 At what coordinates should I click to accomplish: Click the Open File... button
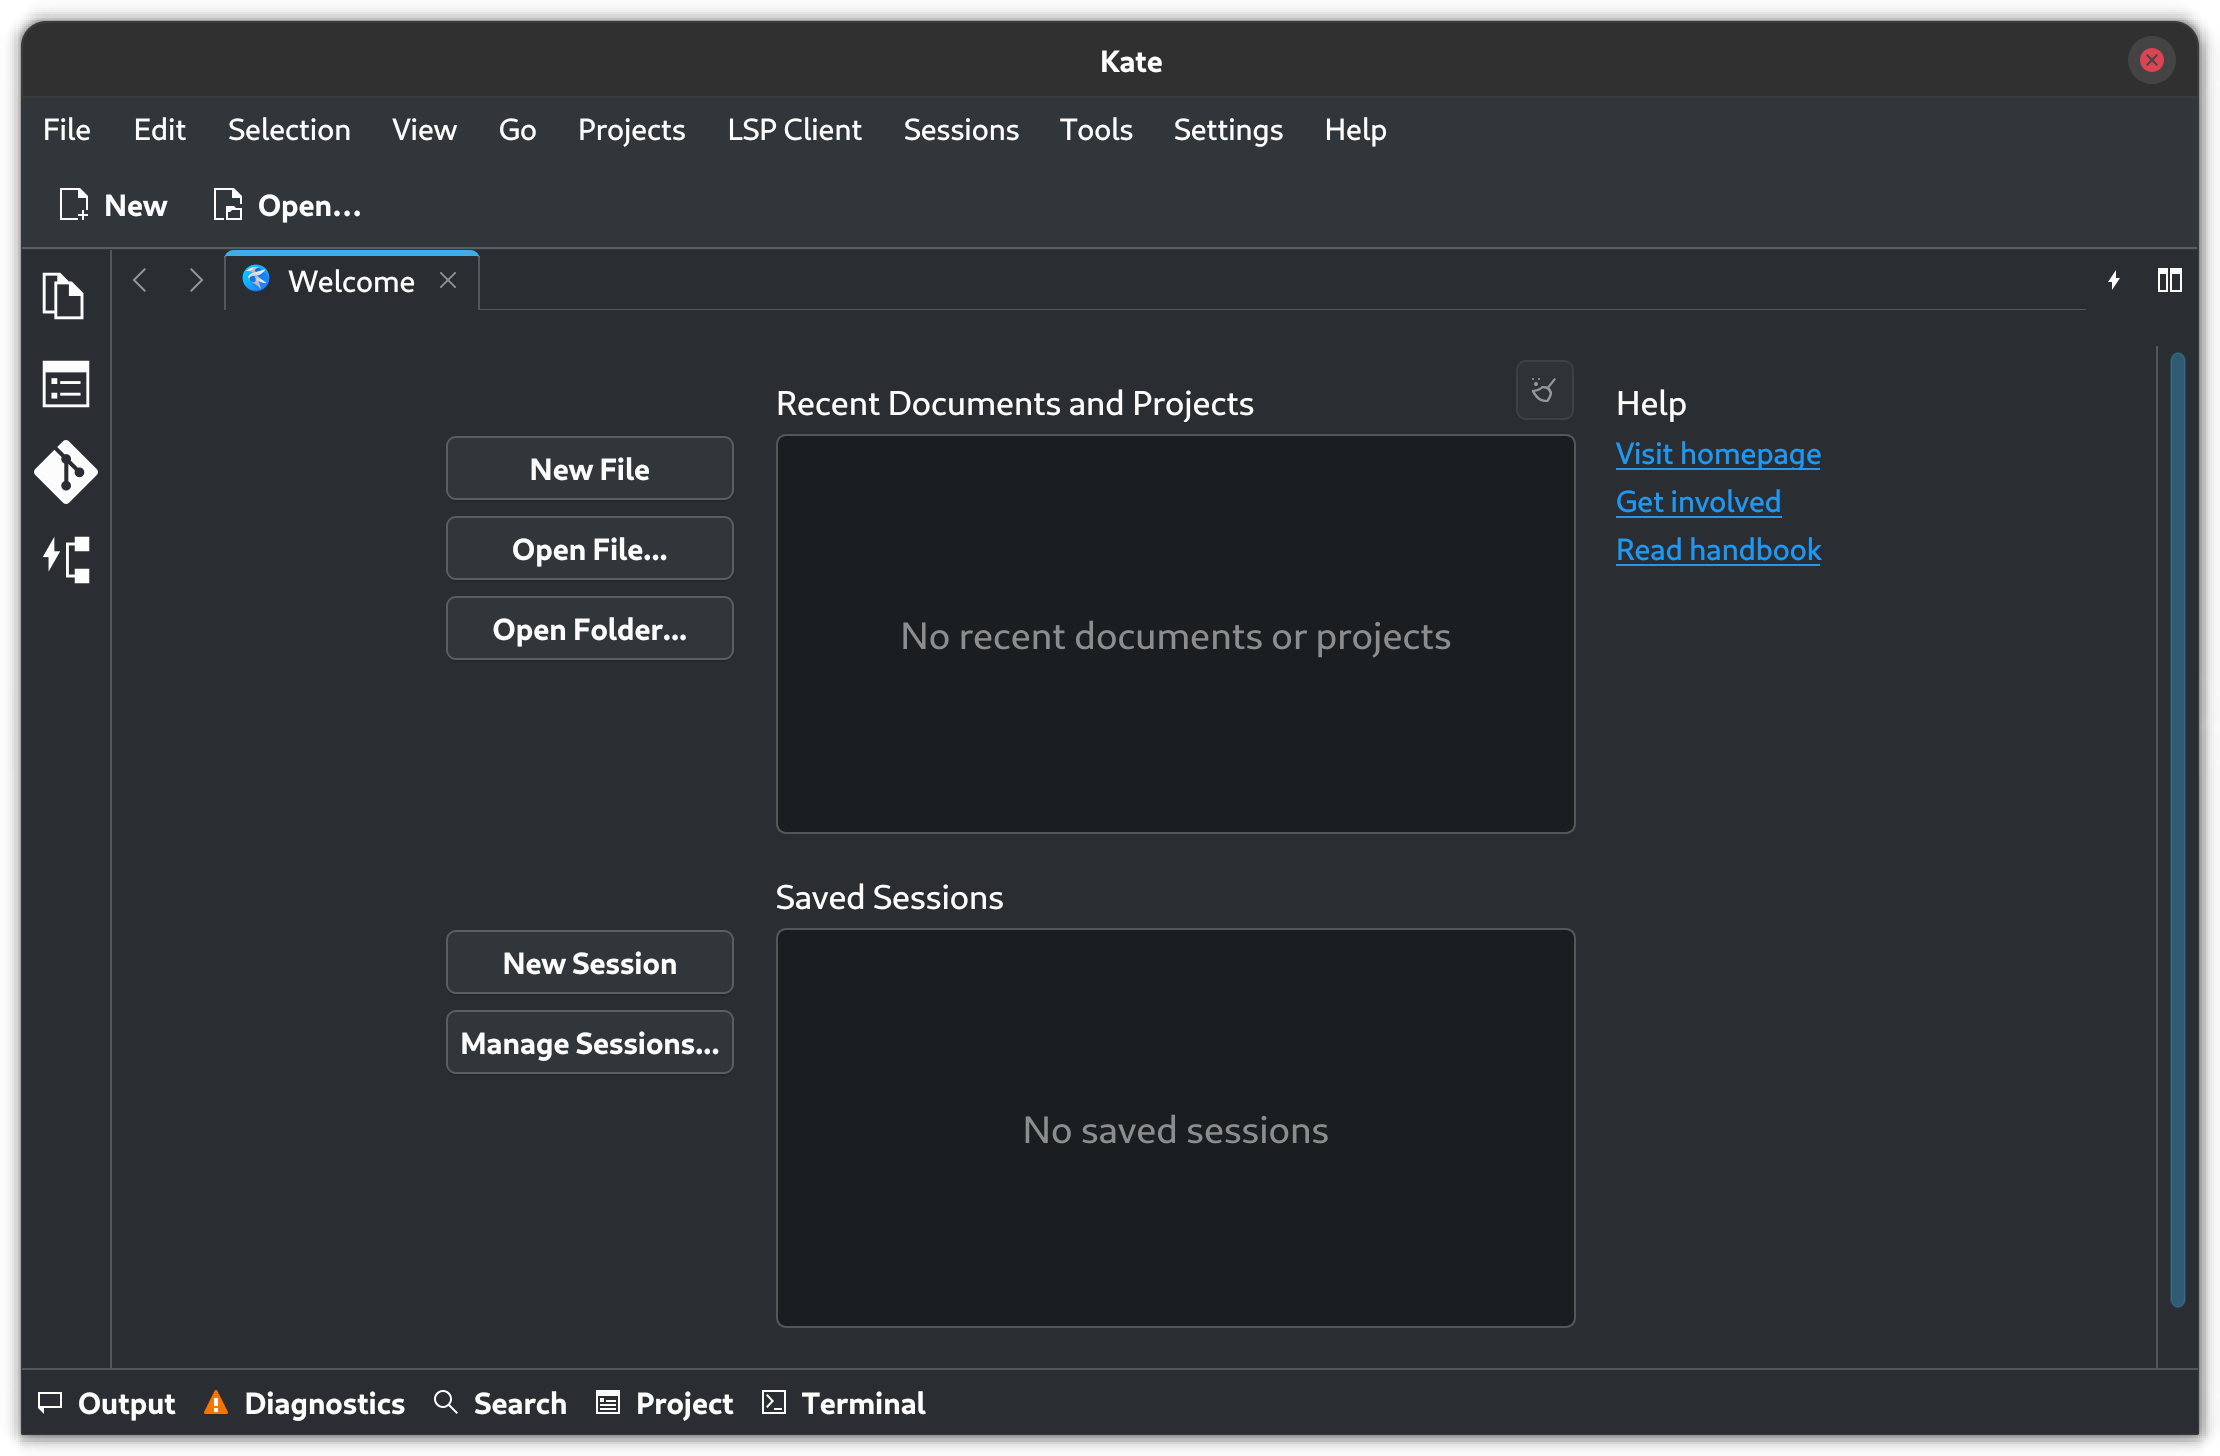tap(589, 549)
